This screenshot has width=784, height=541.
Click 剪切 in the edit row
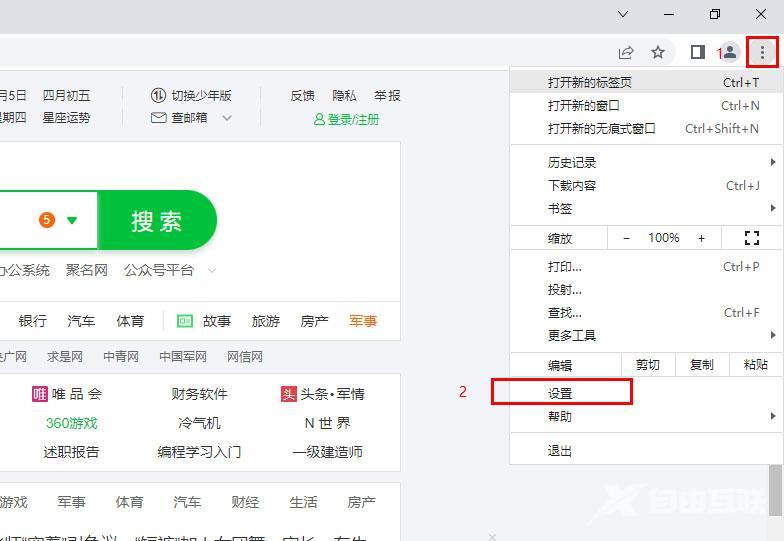click(648, 365)
